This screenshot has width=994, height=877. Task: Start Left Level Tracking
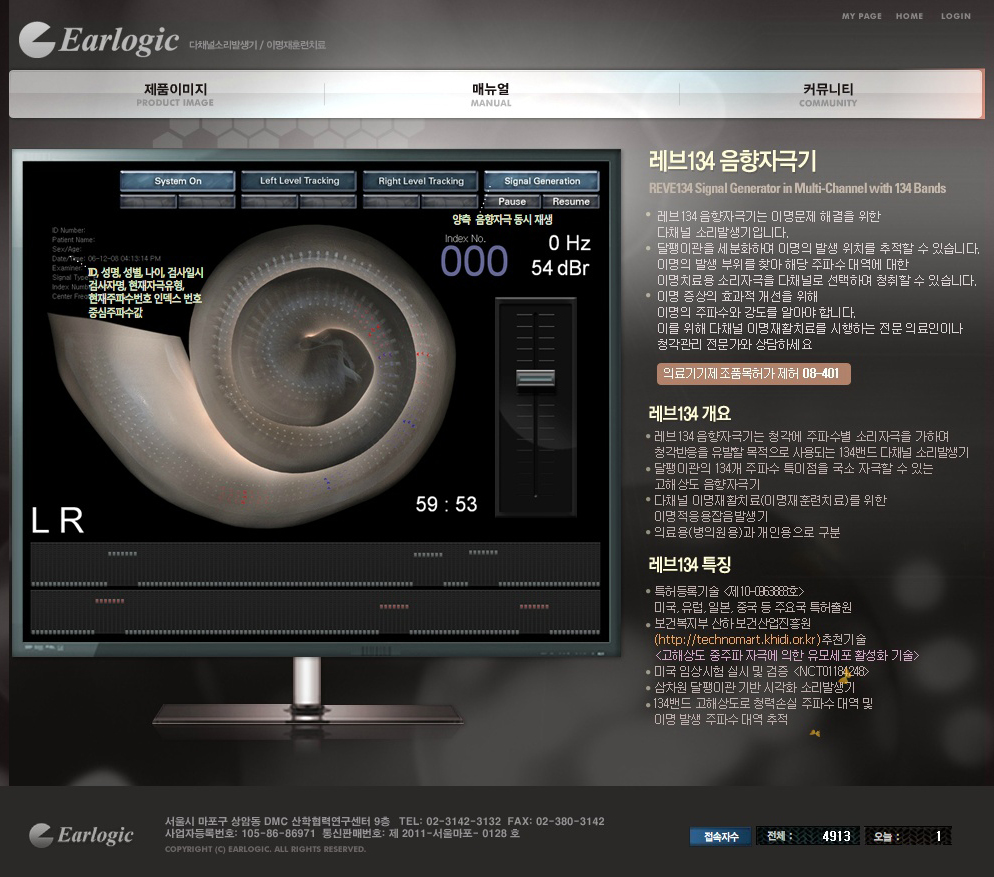(x=299, y=181)
